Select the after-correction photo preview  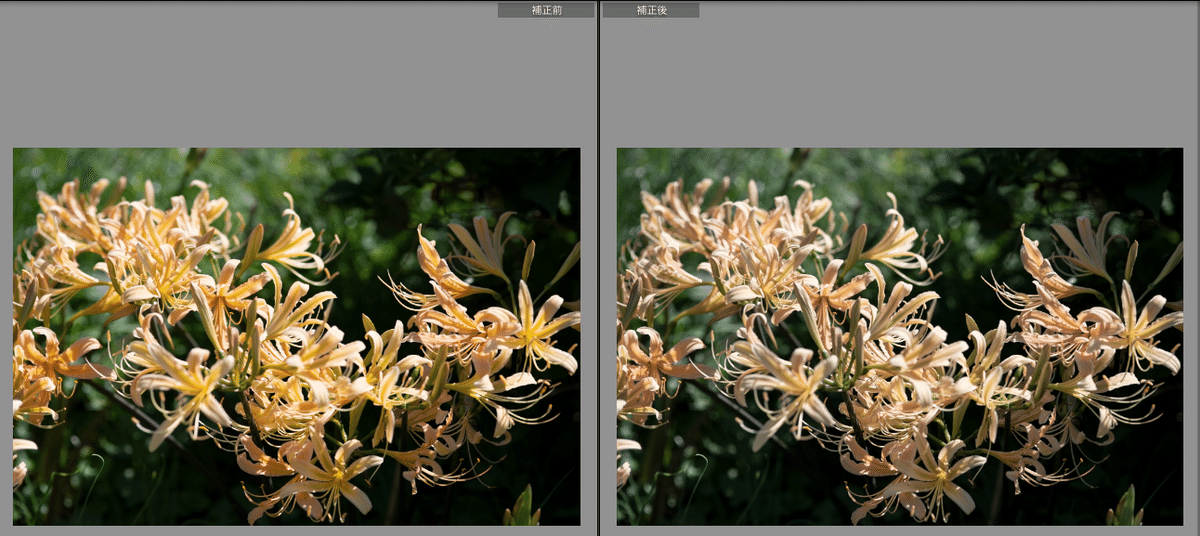(x=899, y=336)
